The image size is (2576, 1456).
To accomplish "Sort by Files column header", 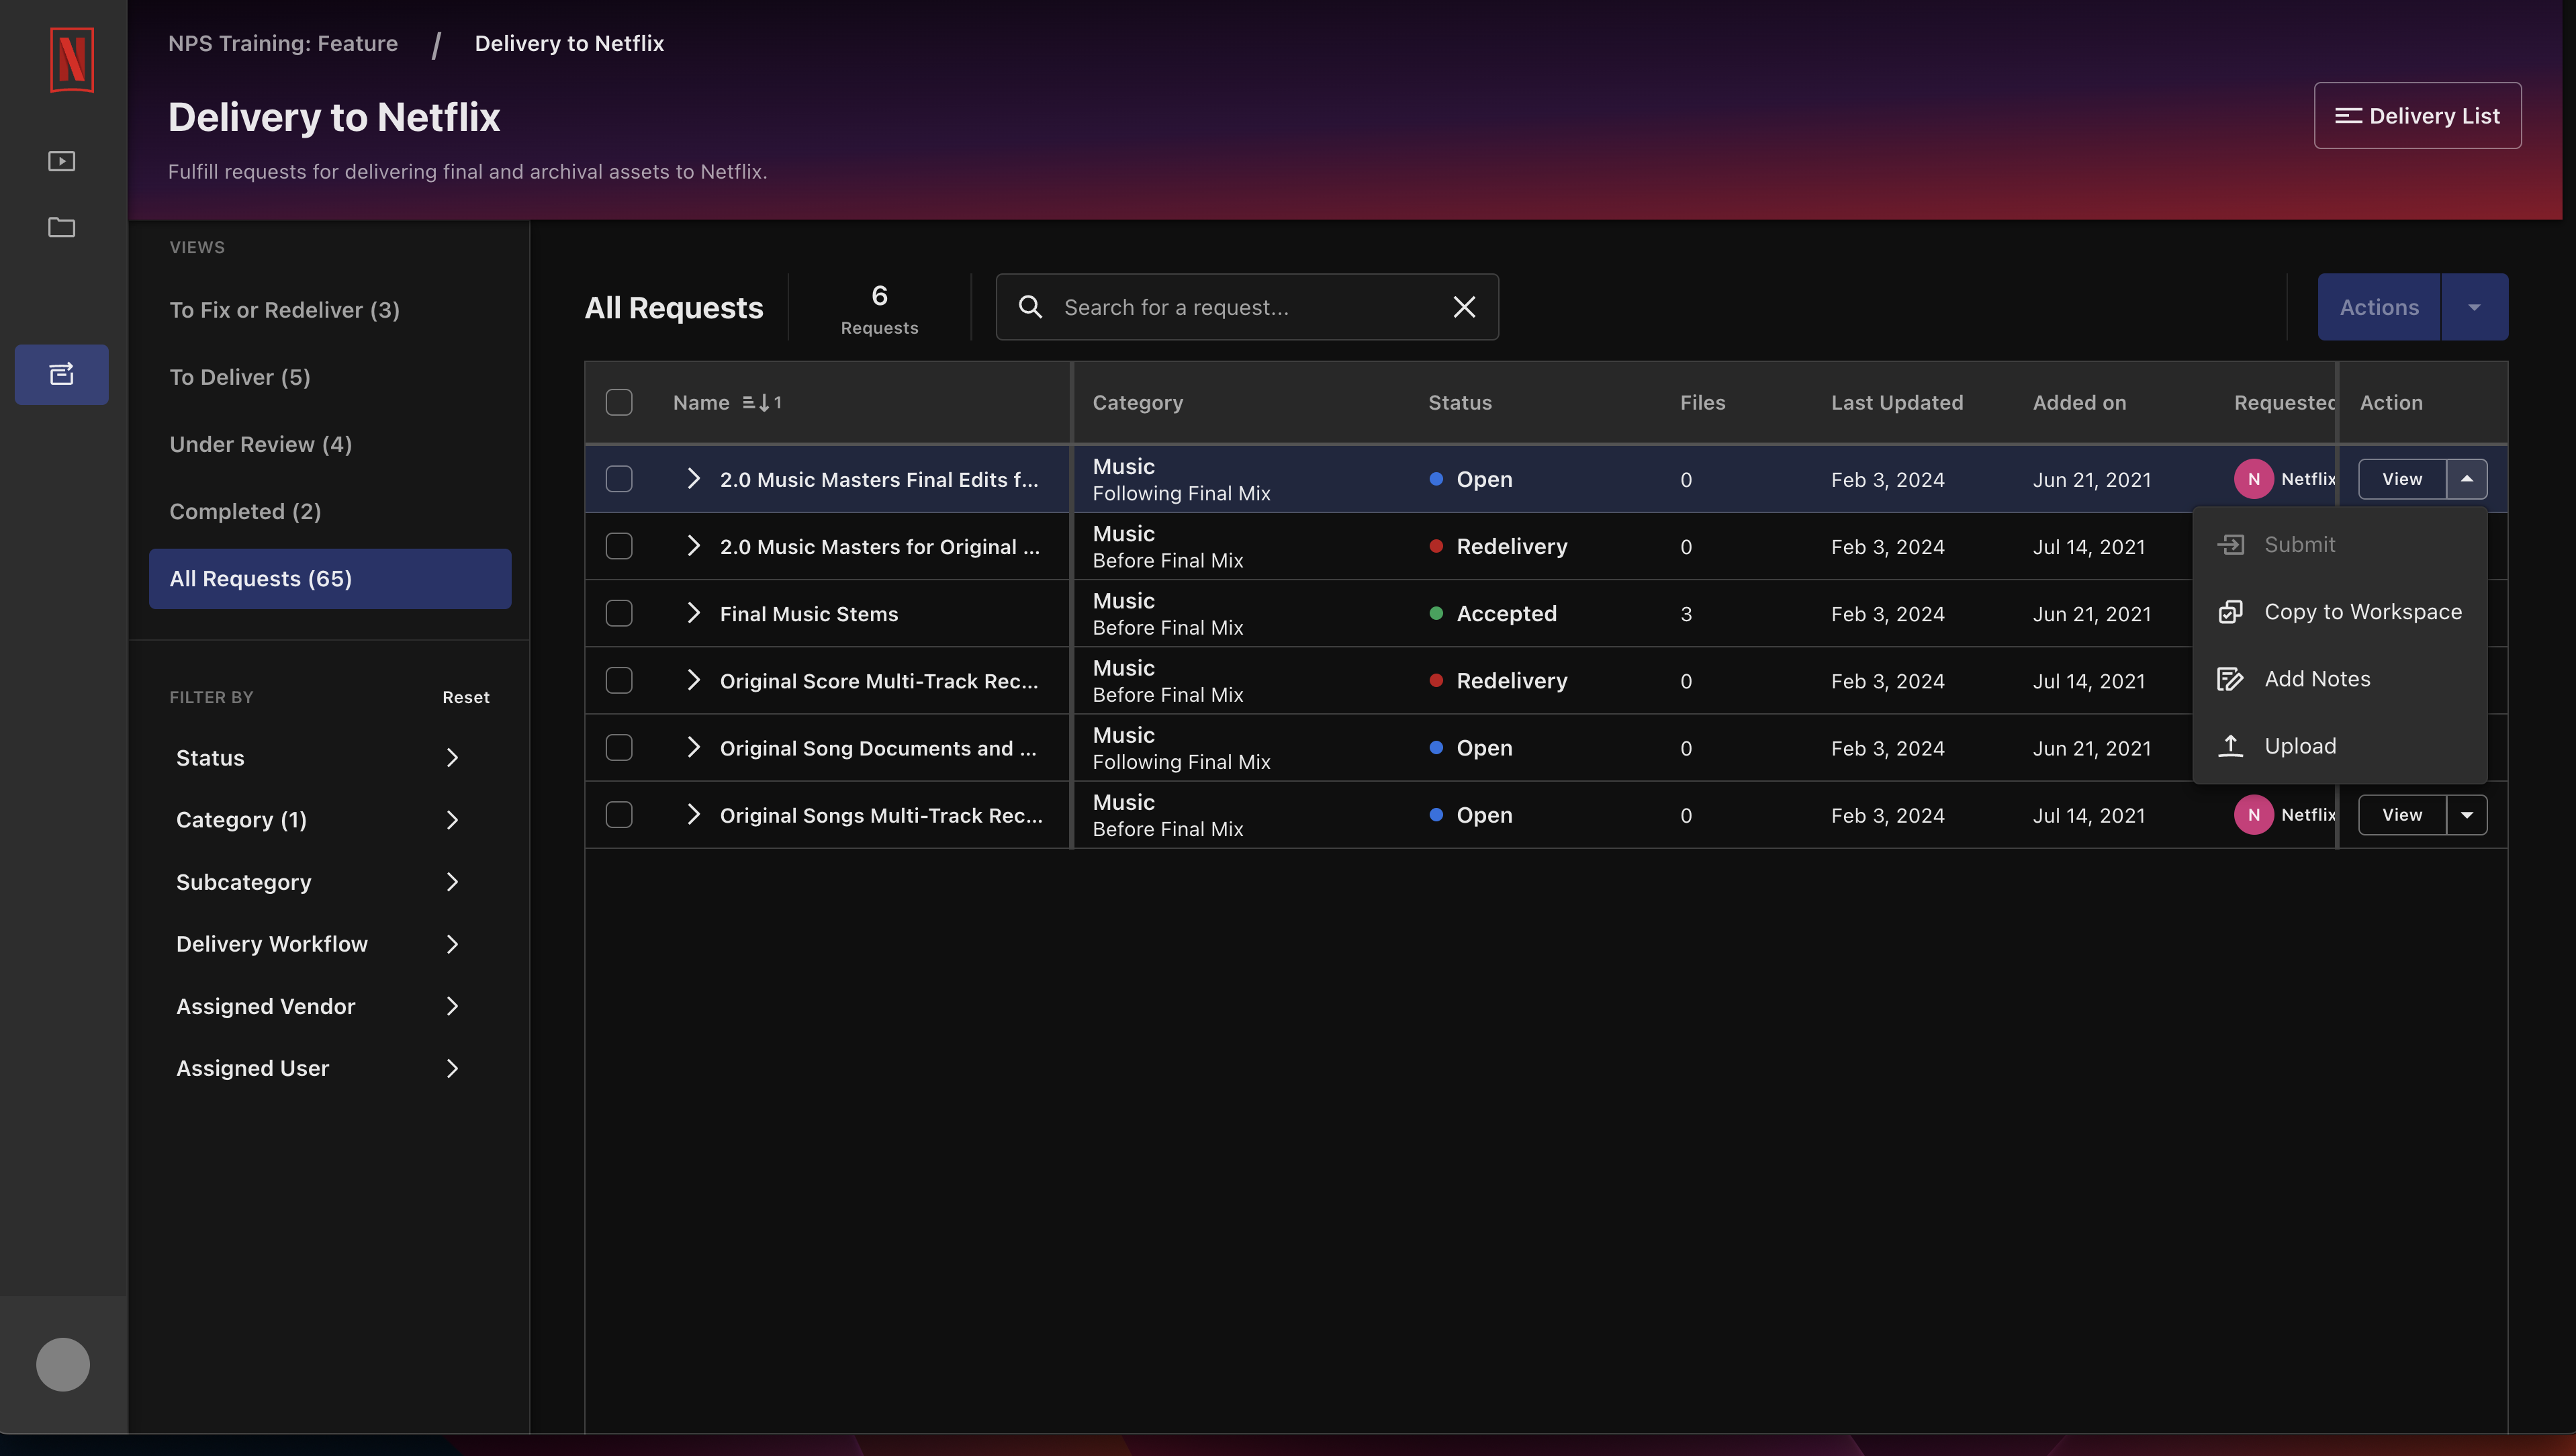I will 1702,402.
